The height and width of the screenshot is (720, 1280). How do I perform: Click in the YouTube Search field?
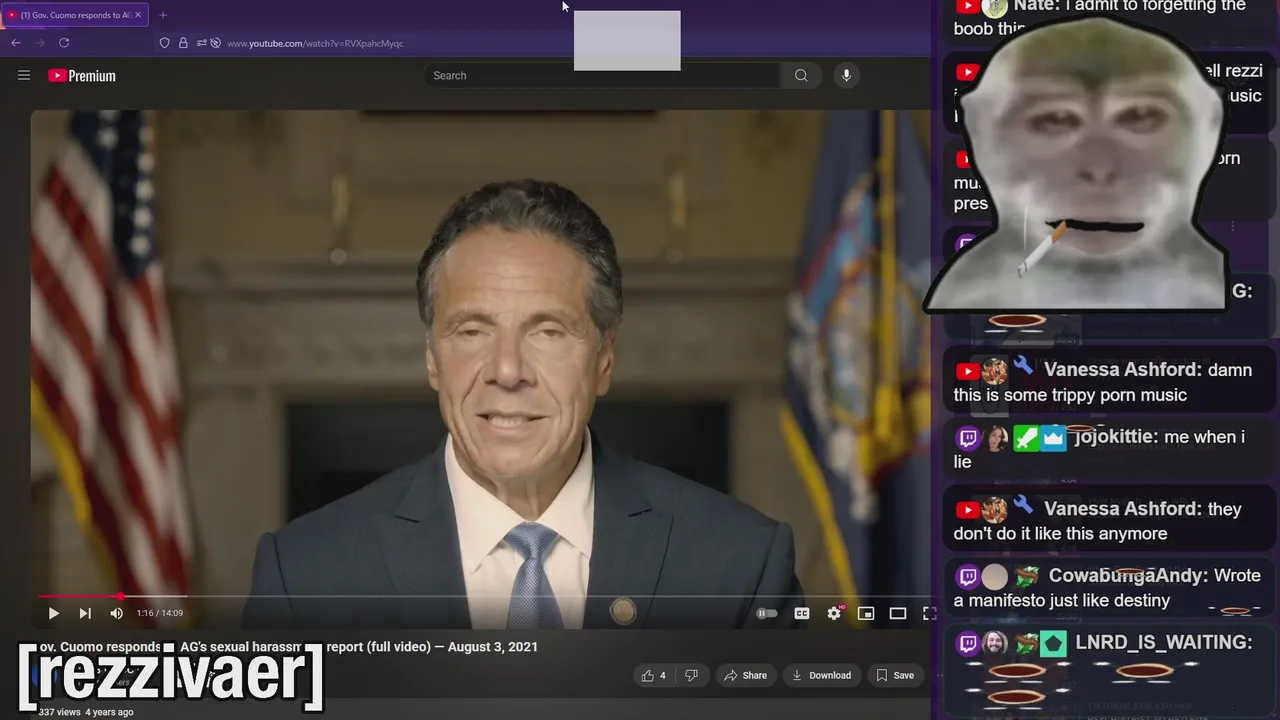(604, 75)
